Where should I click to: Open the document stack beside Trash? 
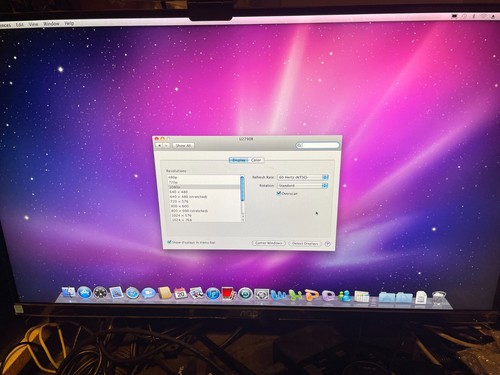(x=421, y=297)
